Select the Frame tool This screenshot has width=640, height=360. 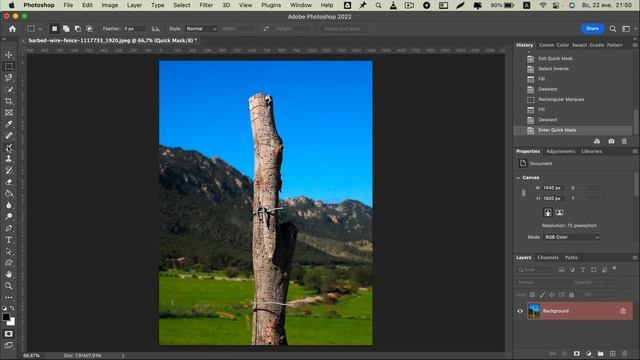9,112
